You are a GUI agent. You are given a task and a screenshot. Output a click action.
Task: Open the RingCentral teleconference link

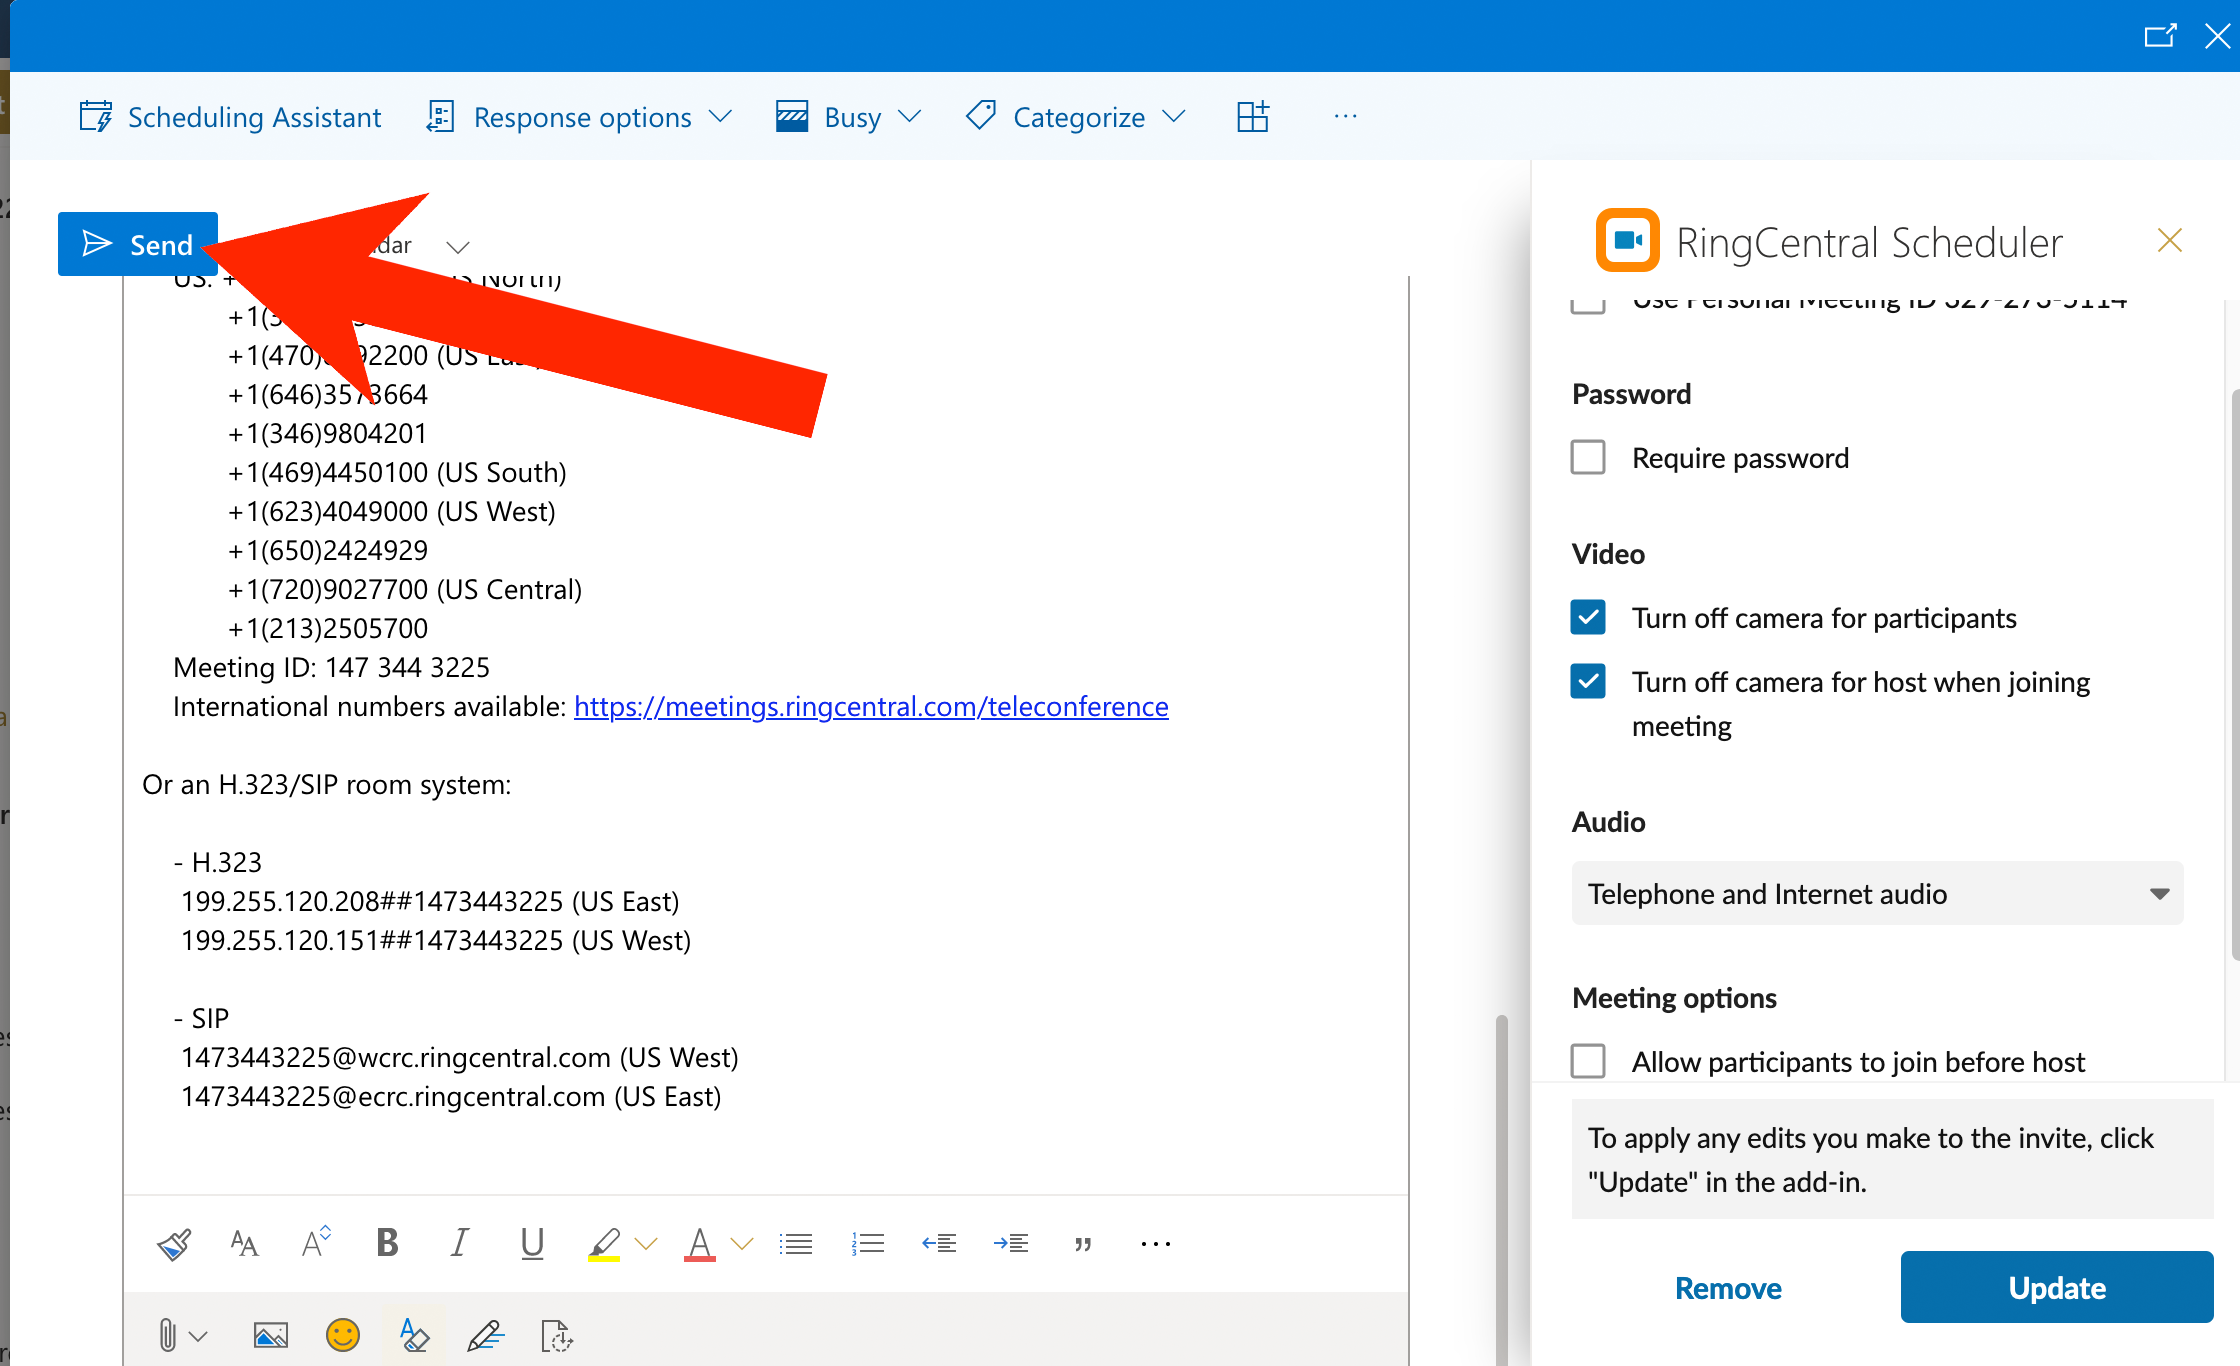coord(871,707)
